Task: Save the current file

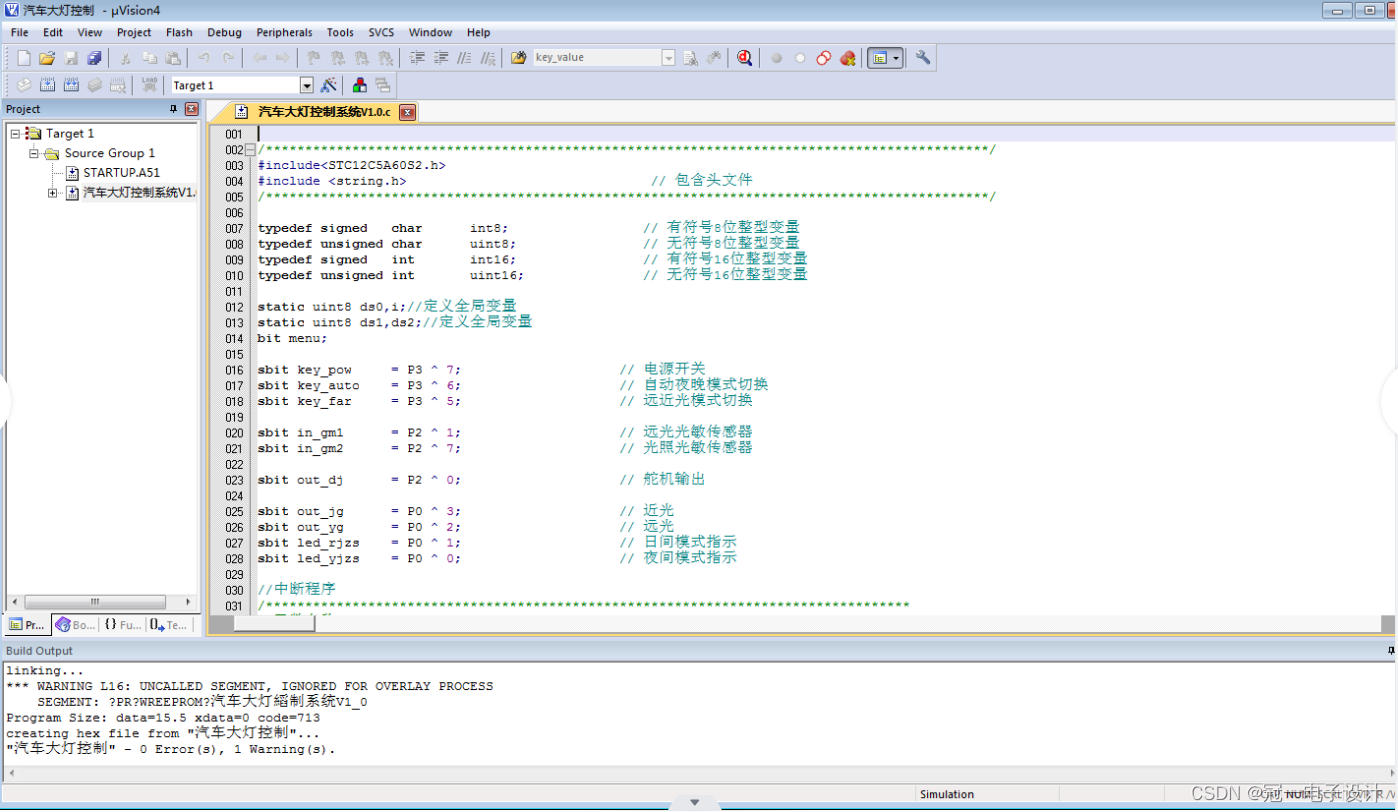Action: click(x=71, y=58)
